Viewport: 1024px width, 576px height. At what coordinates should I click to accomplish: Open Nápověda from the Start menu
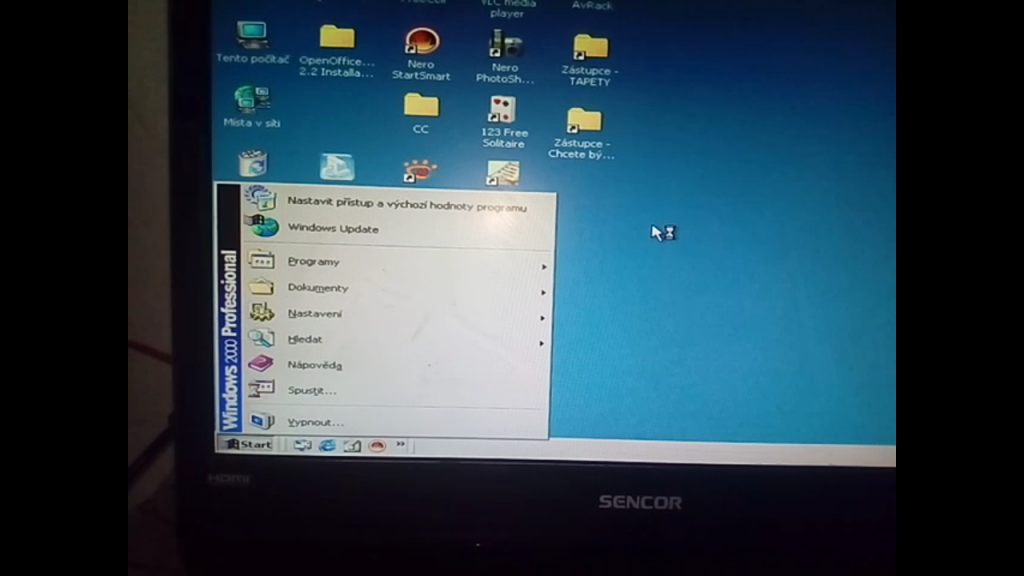tap(396, 365)
